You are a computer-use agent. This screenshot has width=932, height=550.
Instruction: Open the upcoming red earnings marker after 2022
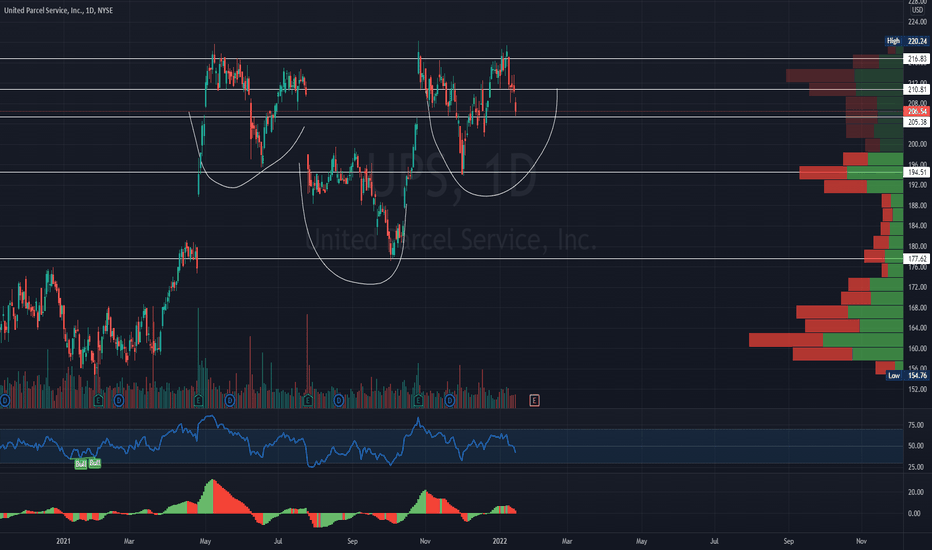pyautogui.click(x=534, y=401)
